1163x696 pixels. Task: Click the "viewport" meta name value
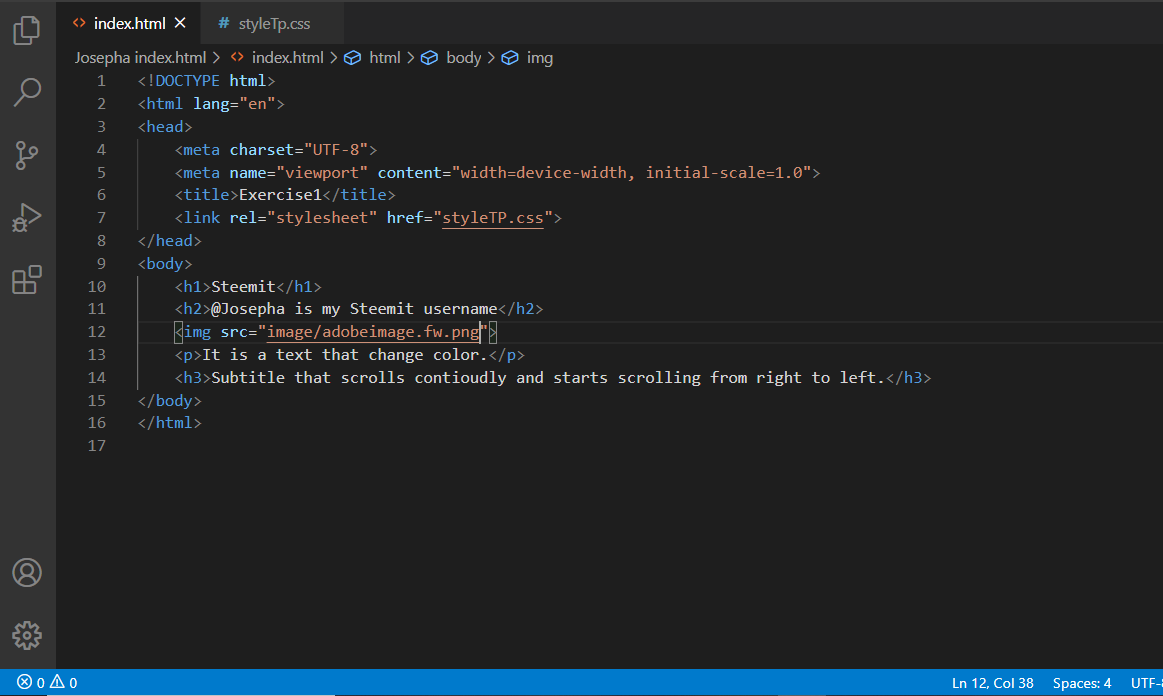point(322,172)
